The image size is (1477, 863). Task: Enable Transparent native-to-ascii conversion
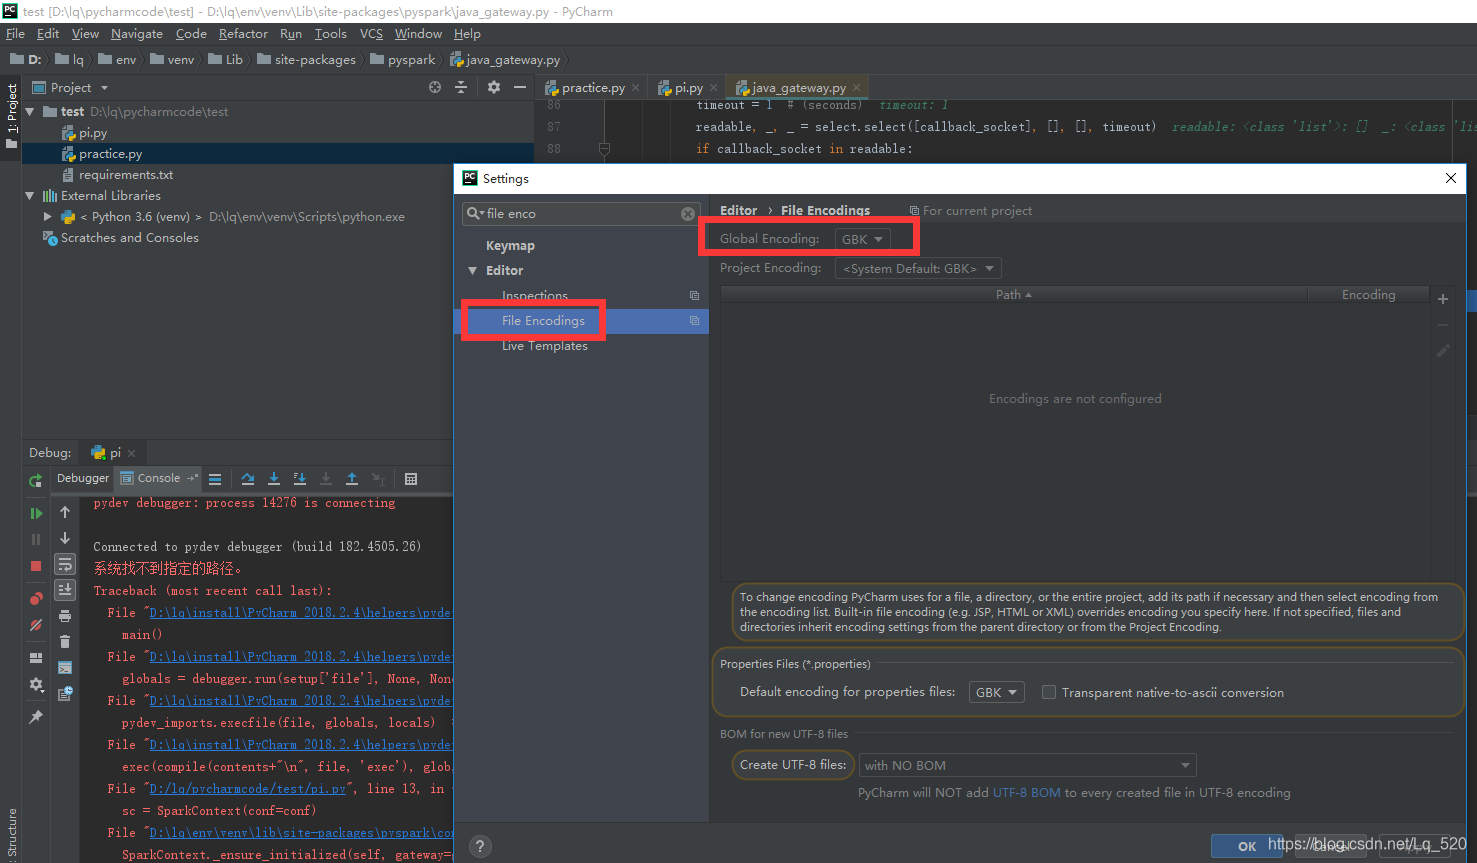[x=1049, y=692]
